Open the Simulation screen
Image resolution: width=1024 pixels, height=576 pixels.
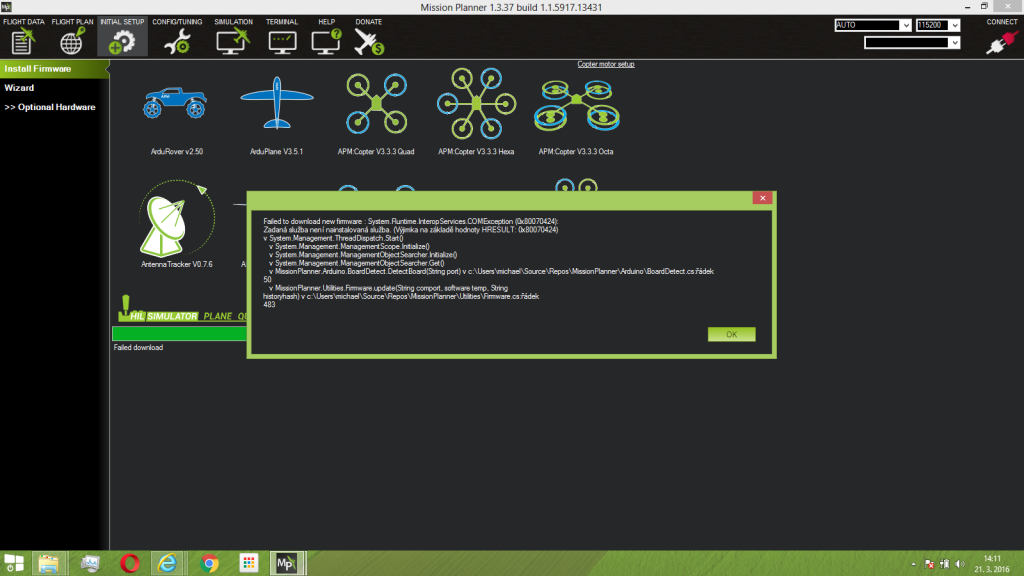point(233,36)
